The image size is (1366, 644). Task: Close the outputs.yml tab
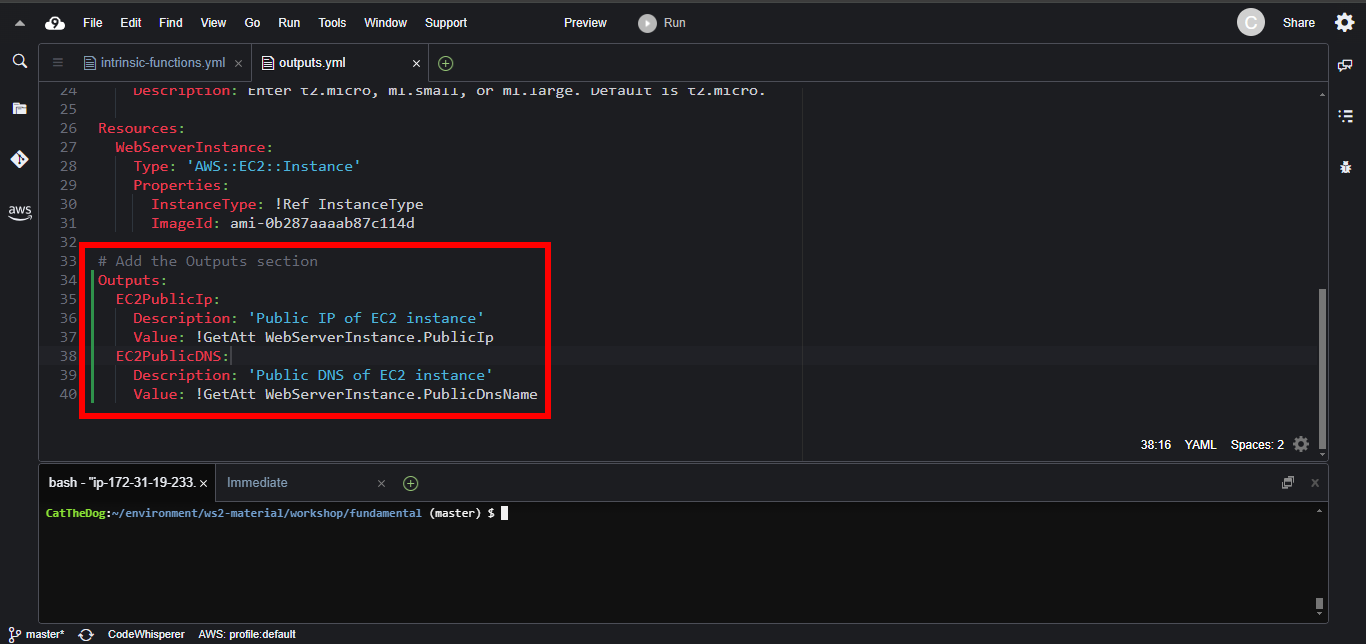(x=414, y=63)
